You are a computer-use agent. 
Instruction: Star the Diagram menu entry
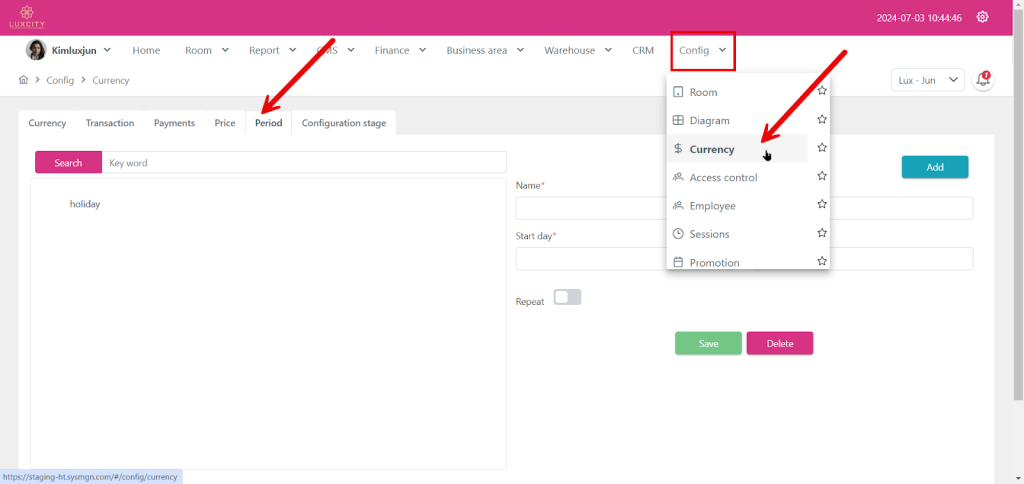(x=822, y=120)
